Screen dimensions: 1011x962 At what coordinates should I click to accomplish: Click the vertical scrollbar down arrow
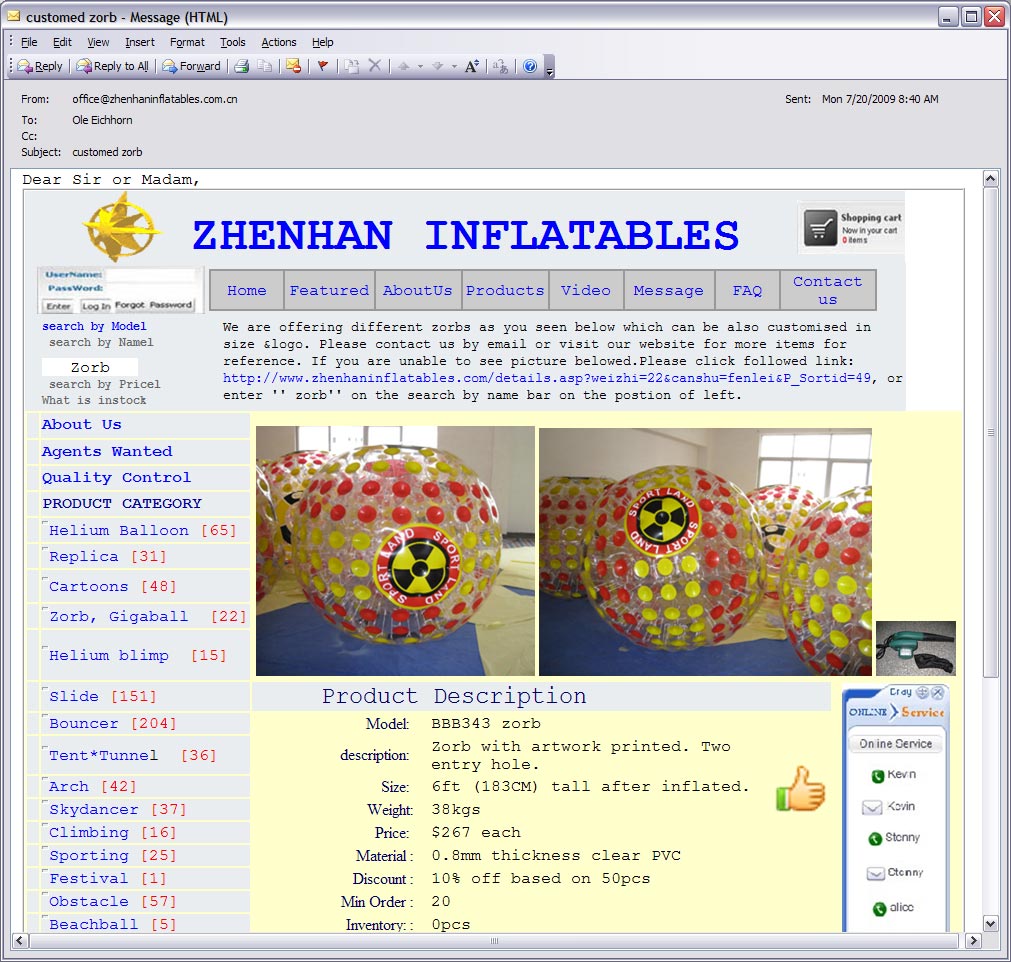click(991, 923)
